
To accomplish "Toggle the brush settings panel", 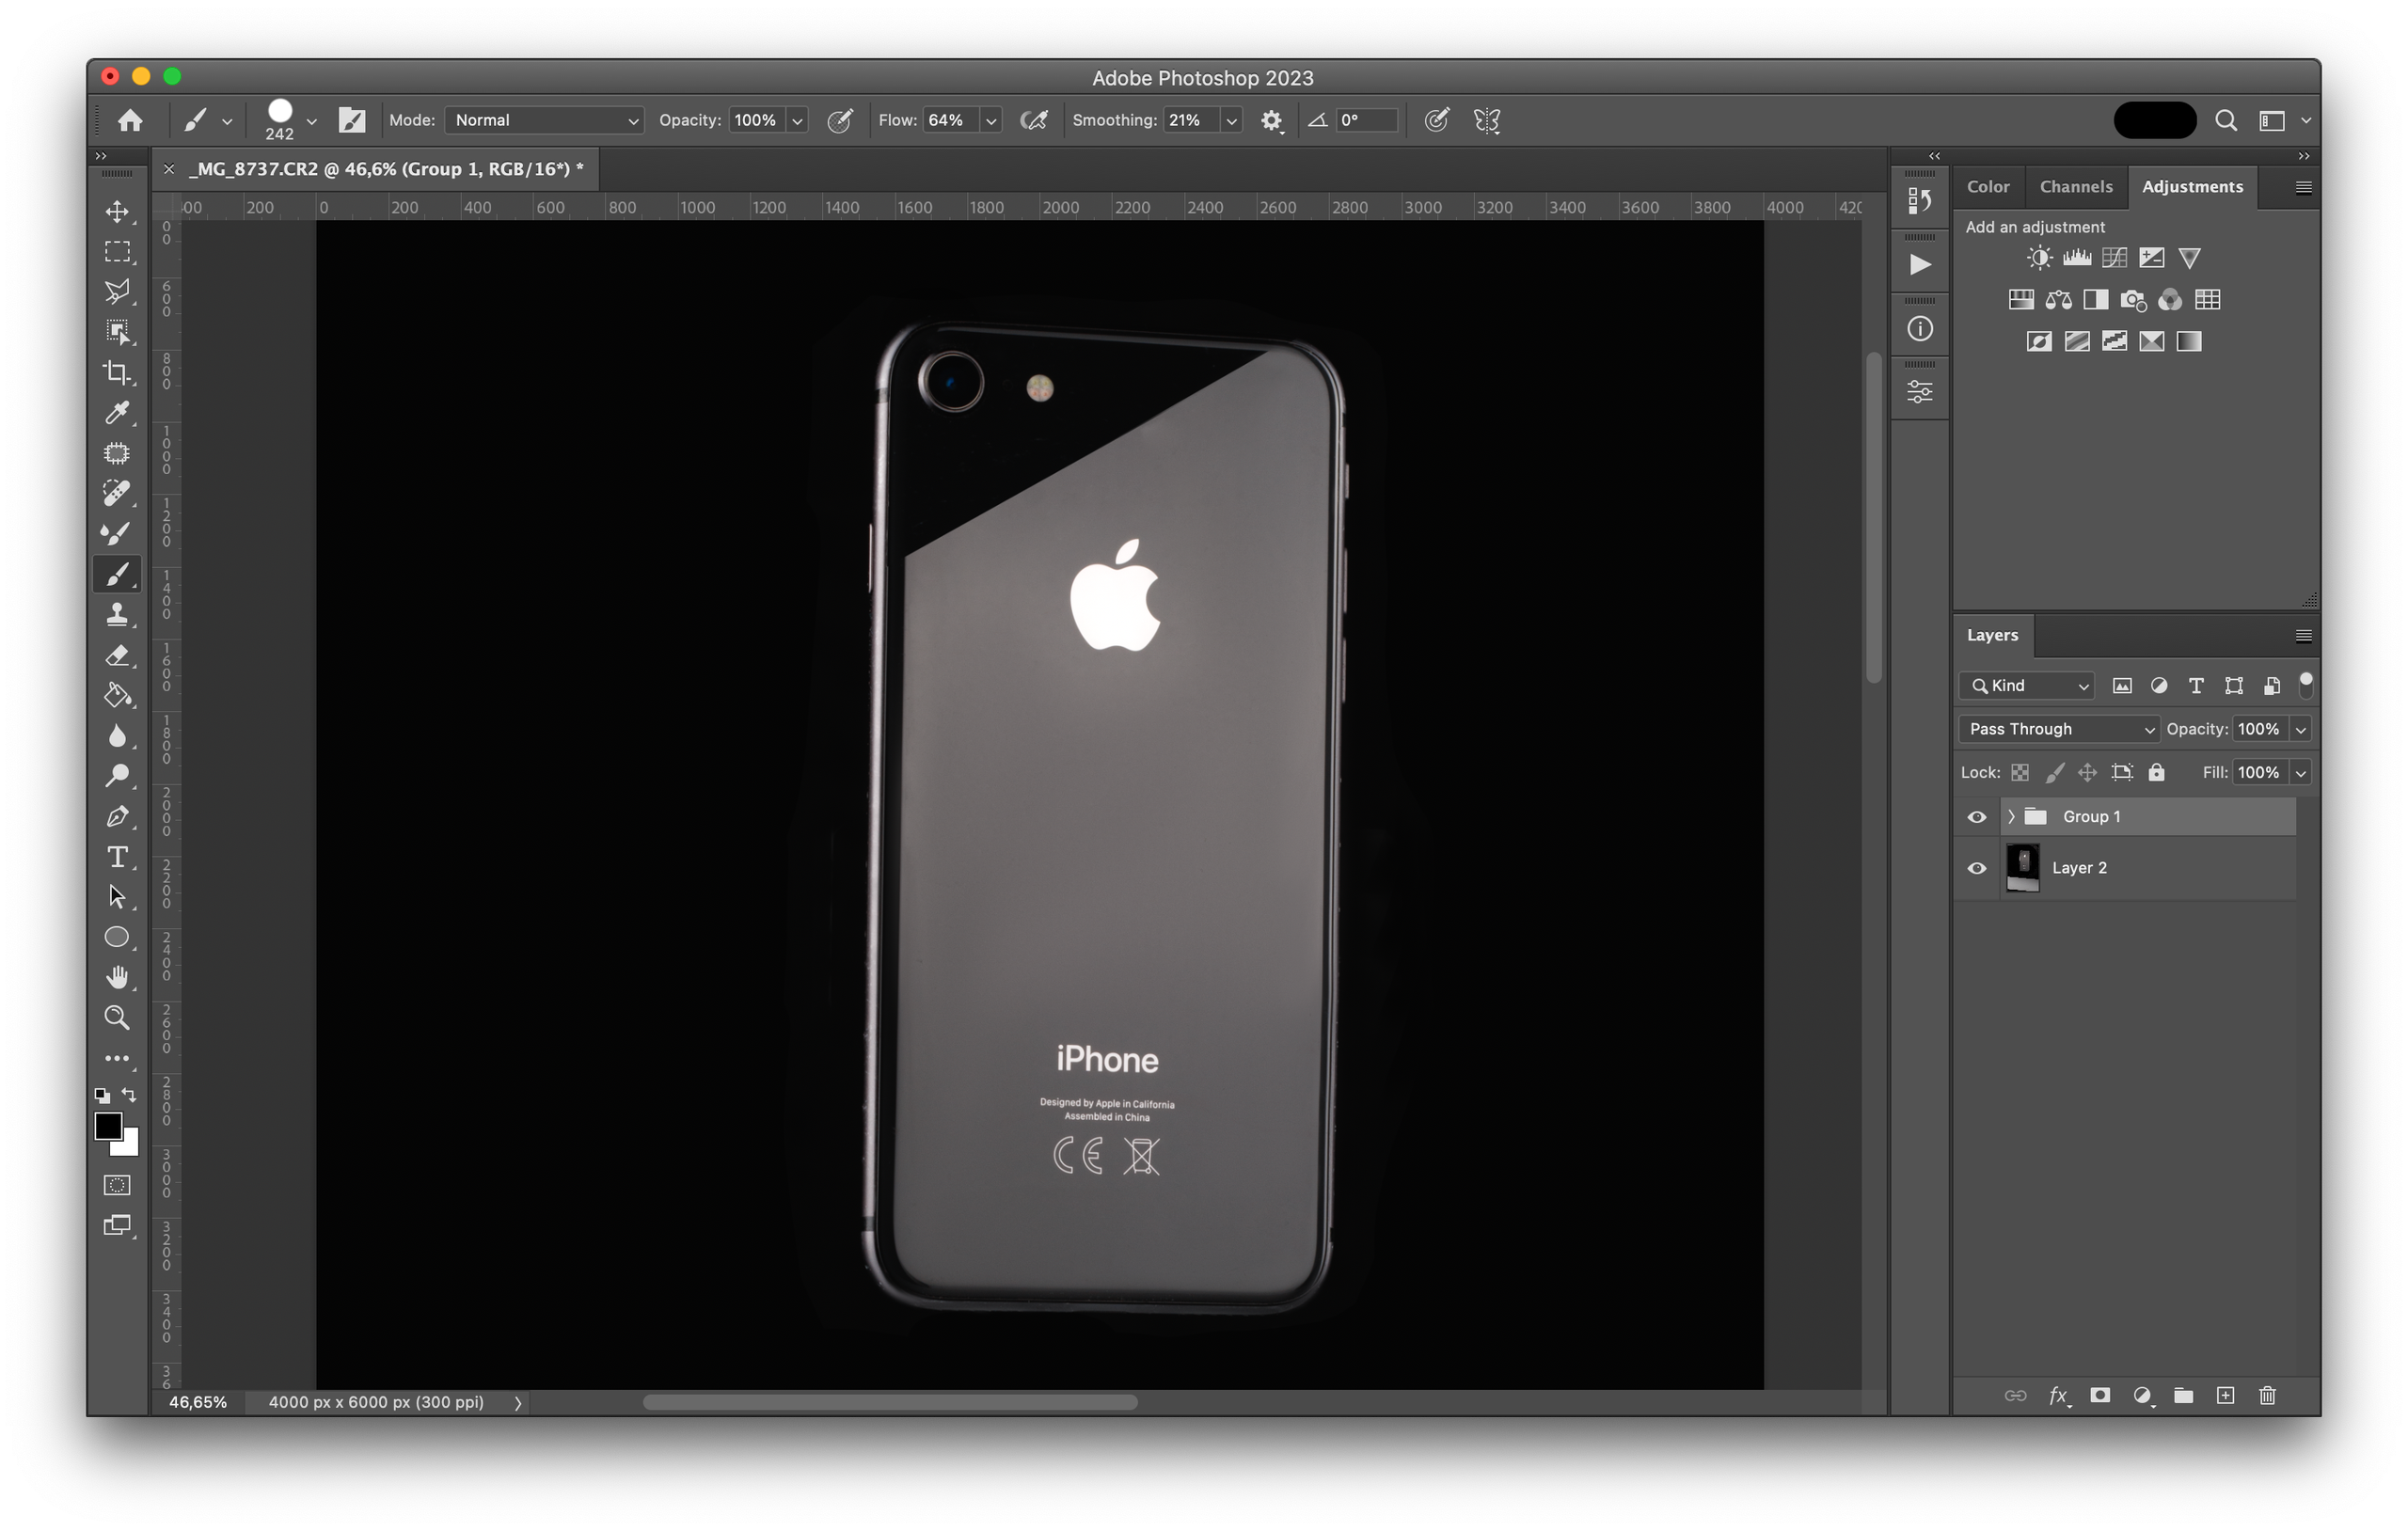I will point(351,120).
